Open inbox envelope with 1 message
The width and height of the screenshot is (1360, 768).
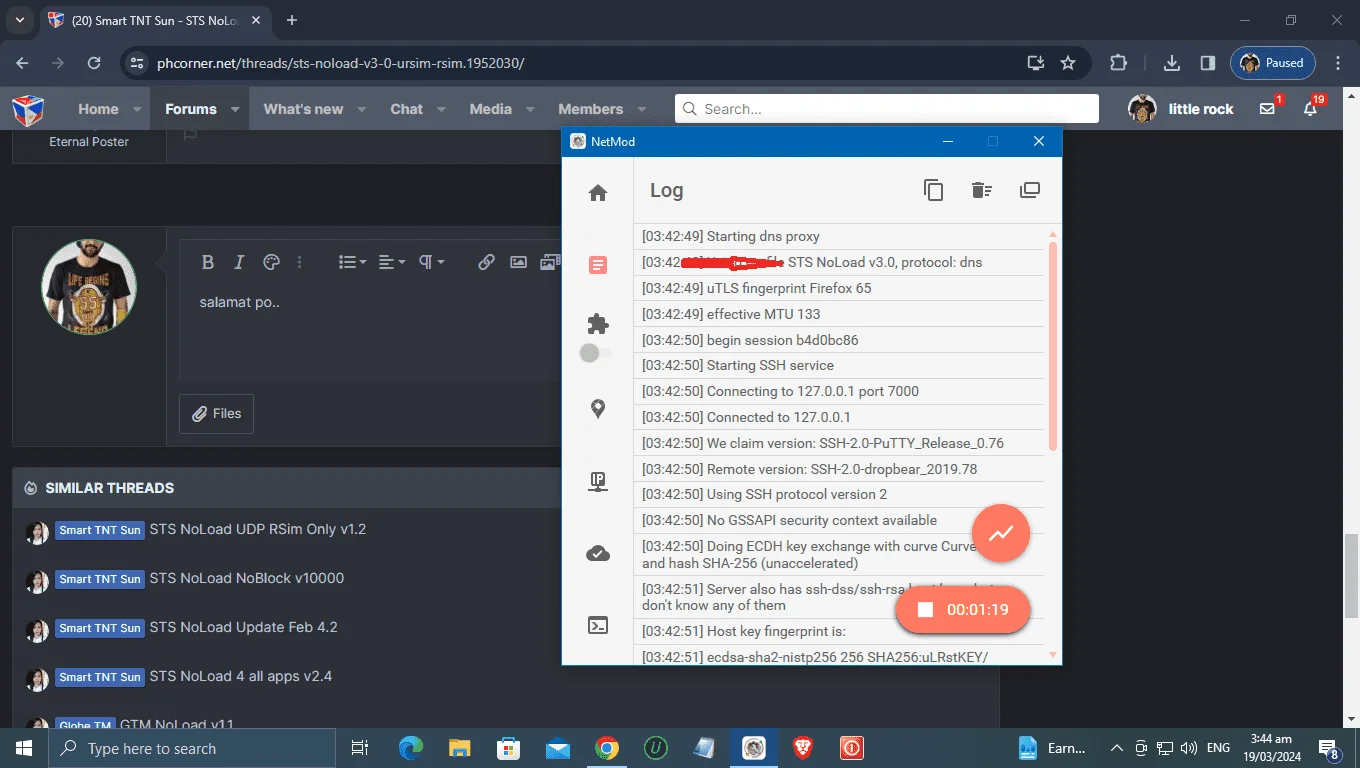1269,108
